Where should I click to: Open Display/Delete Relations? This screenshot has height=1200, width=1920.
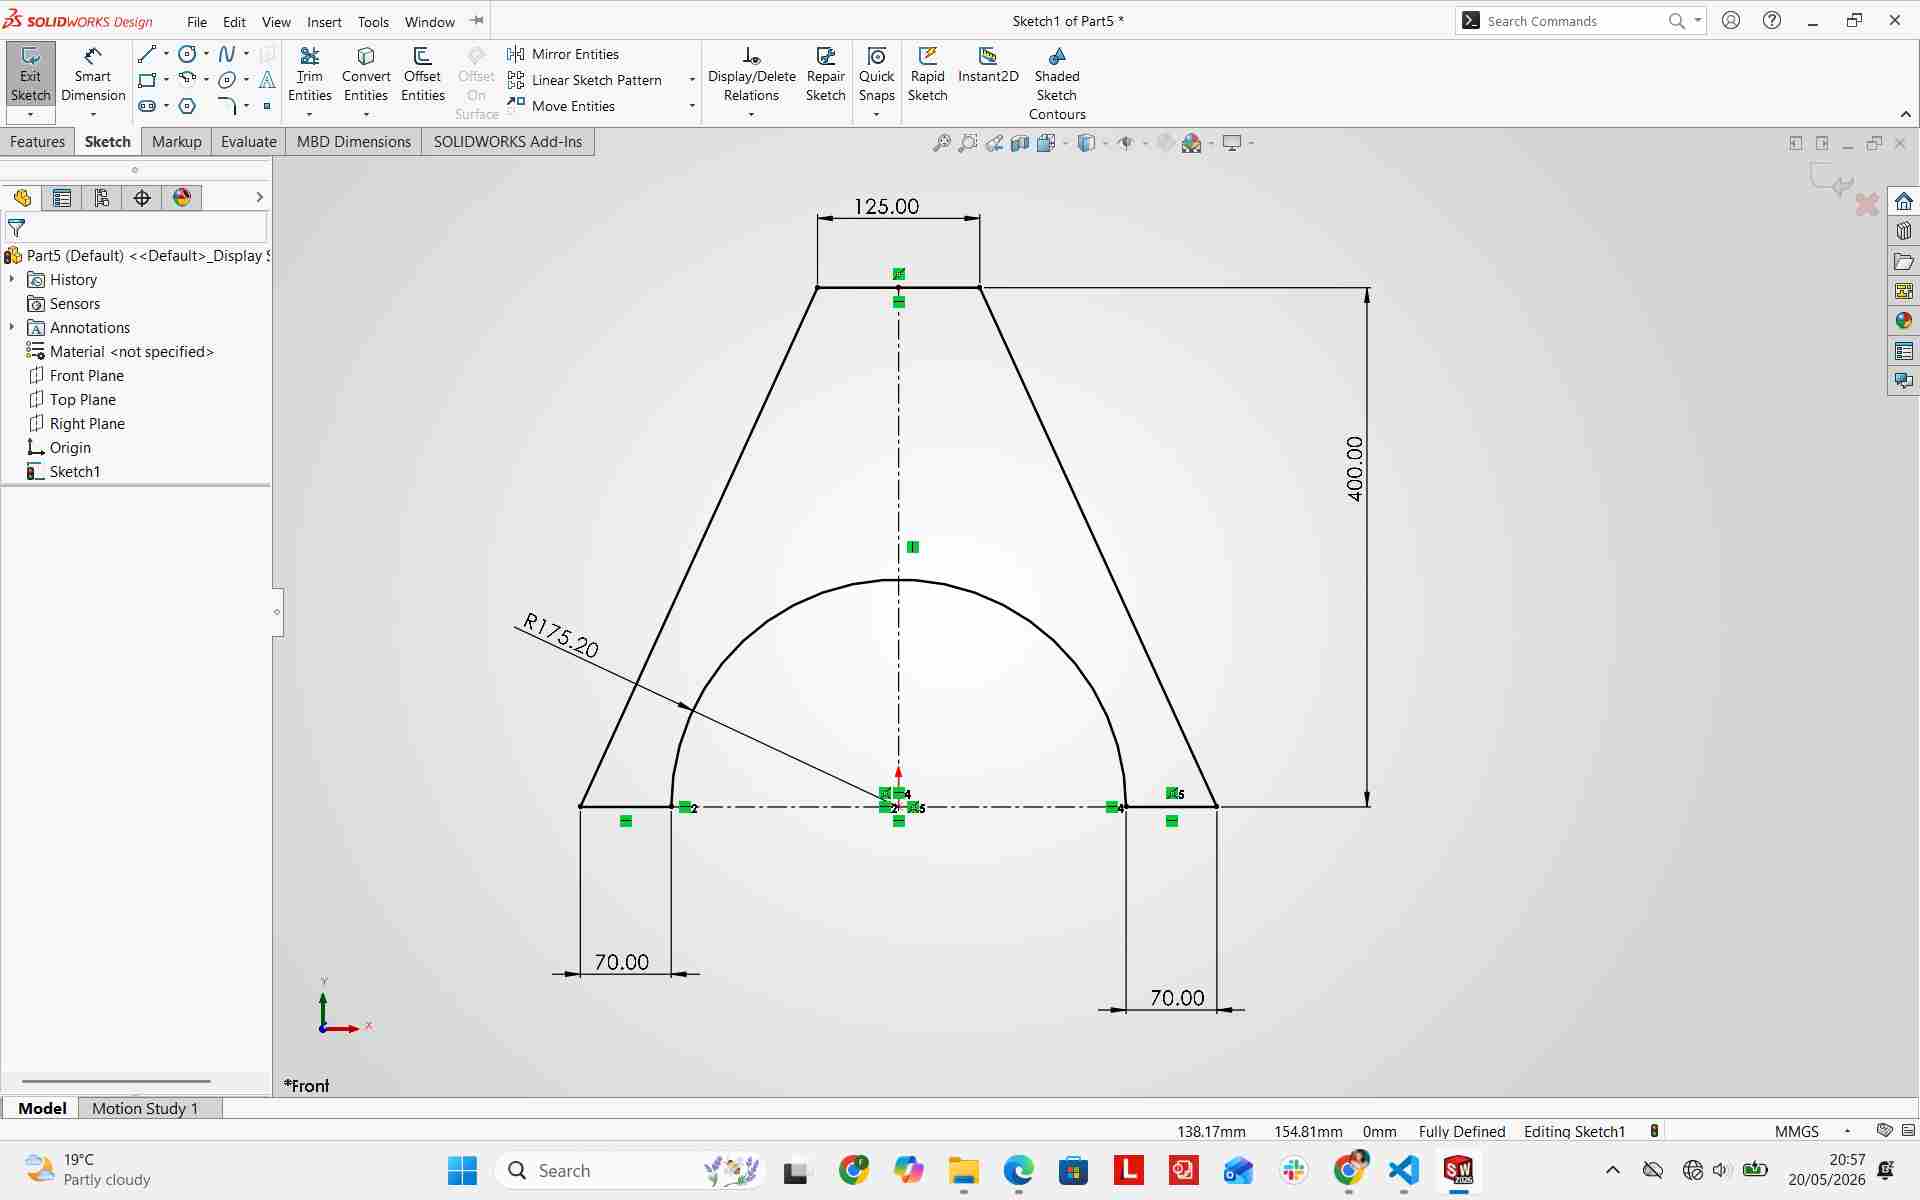(x=752, y=75)
